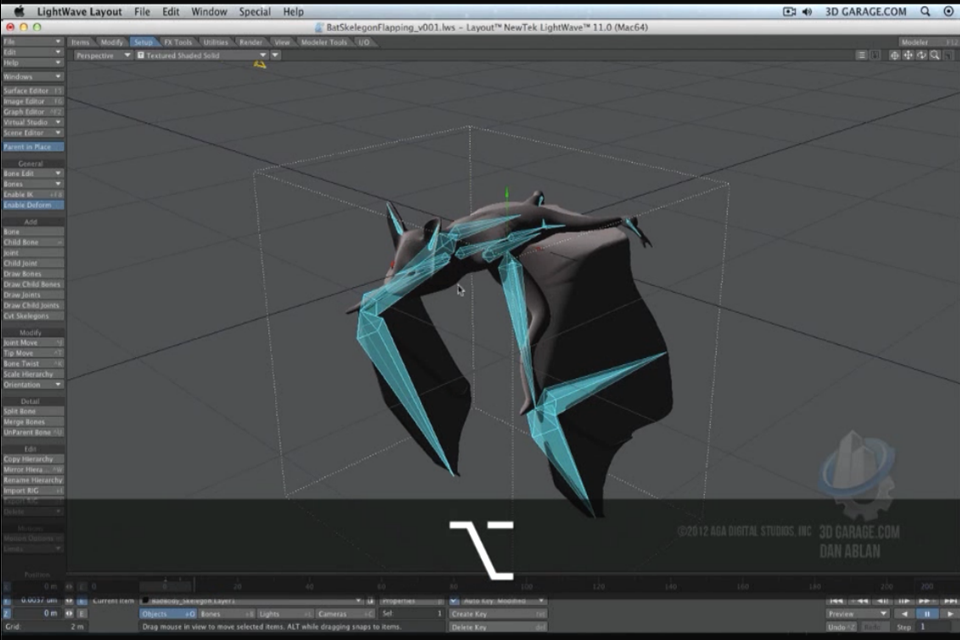Click the viewport rotate icon
Screen dimensions: 960x640
pos(921,55)
